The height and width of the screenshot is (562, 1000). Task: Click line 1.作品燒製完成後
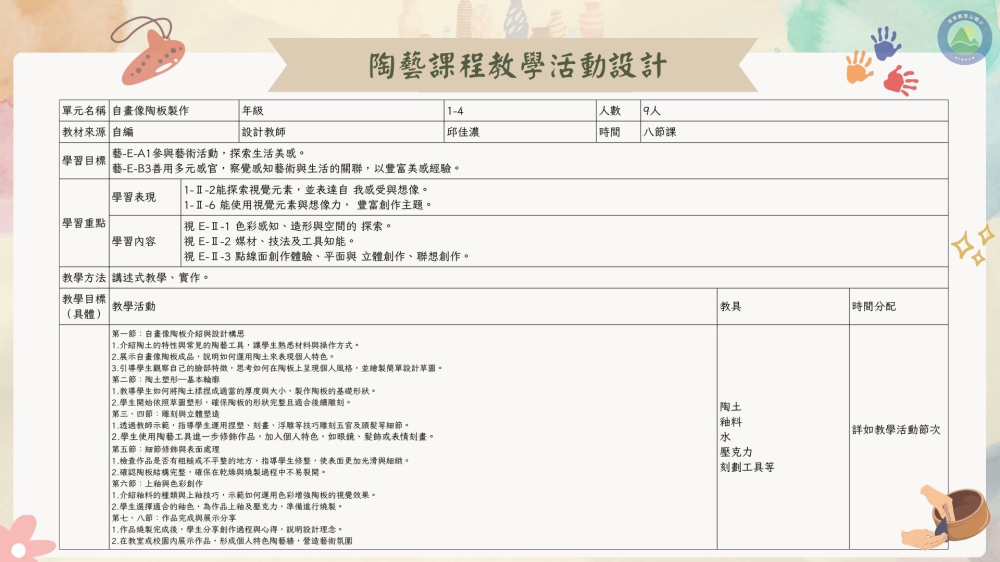click(x=228, y=529)
